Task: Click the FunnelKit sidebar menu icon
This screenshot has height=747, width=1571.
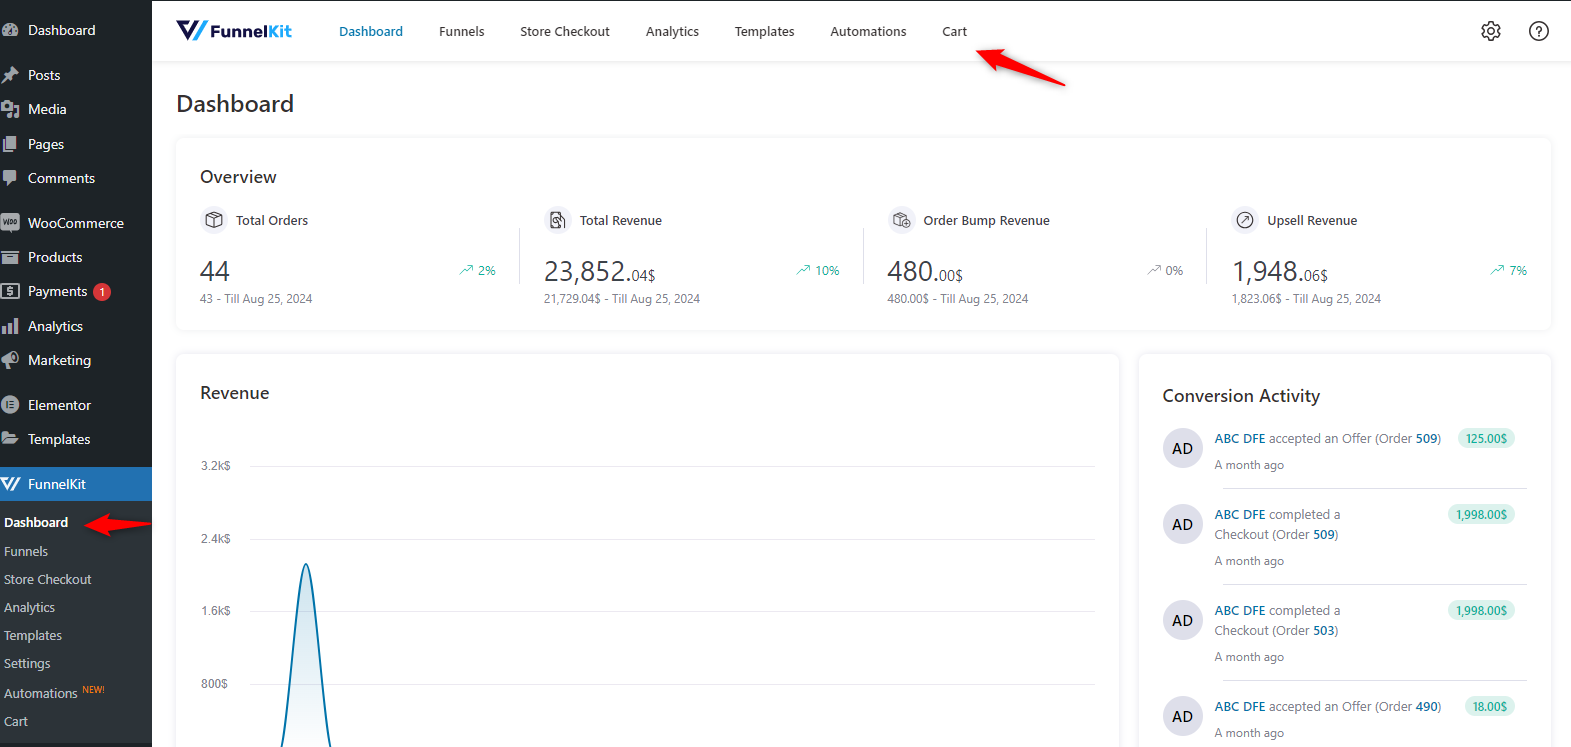Action: [x=10, y=484]
